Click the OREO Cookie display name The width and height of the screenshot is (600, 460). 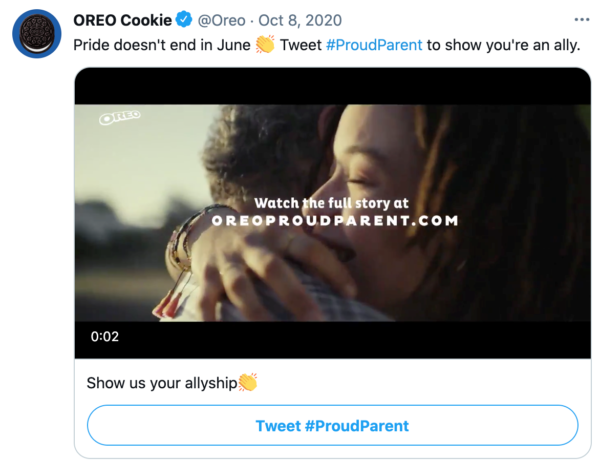122,20
